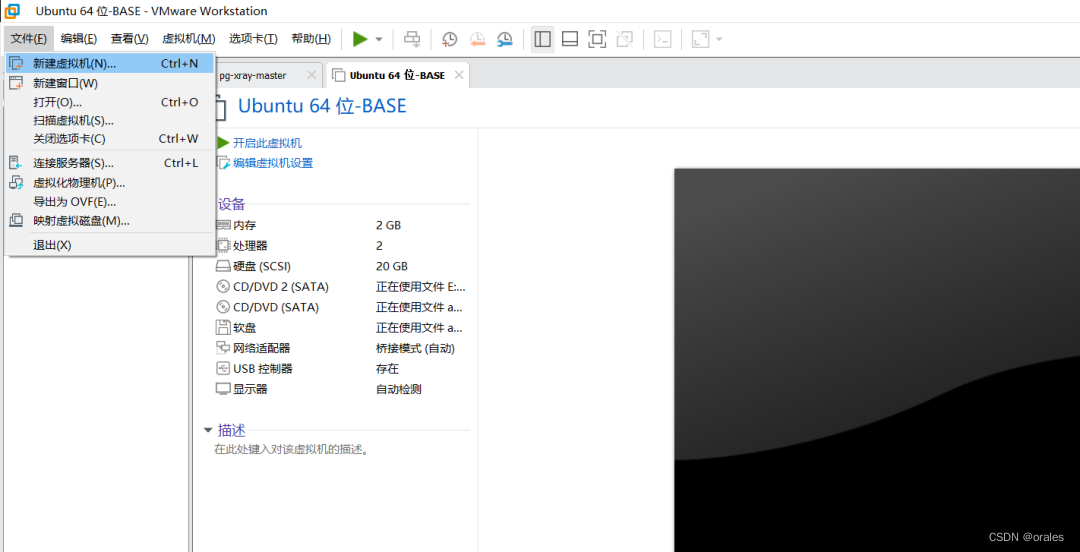
Task: Revert to snapshot toolbar icon
Action: (x=477, y=39)
